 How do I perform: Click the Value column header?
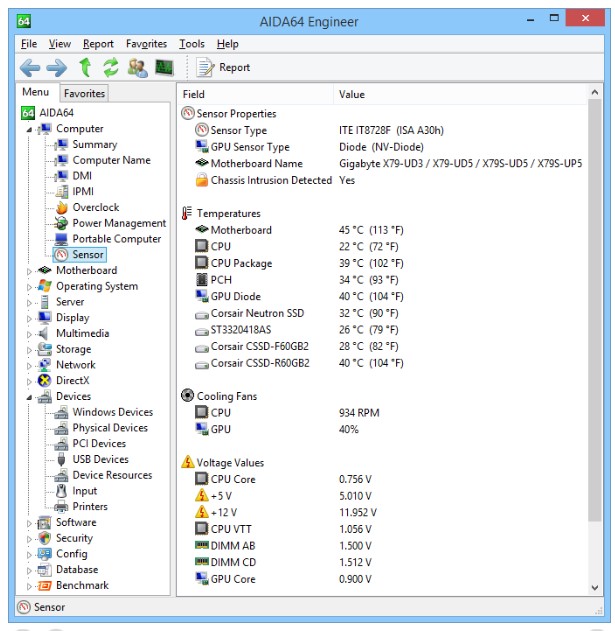tap(460, 94)
